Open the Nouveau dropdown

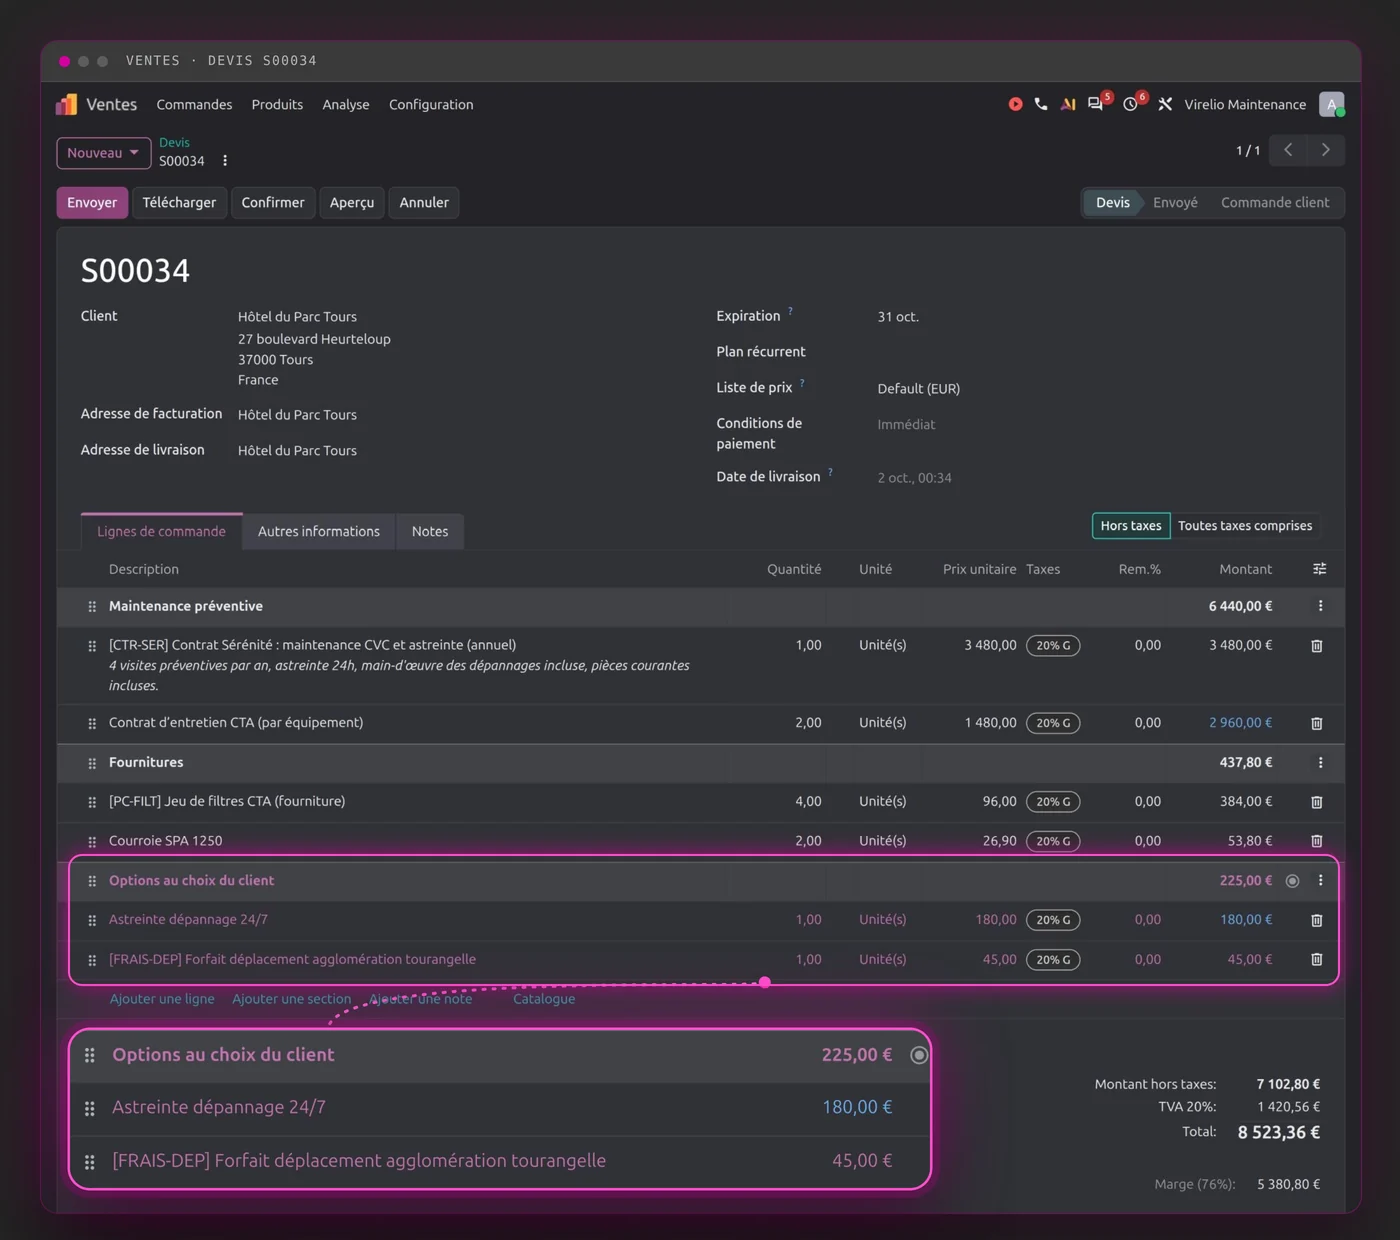click(x=103, y=153)
